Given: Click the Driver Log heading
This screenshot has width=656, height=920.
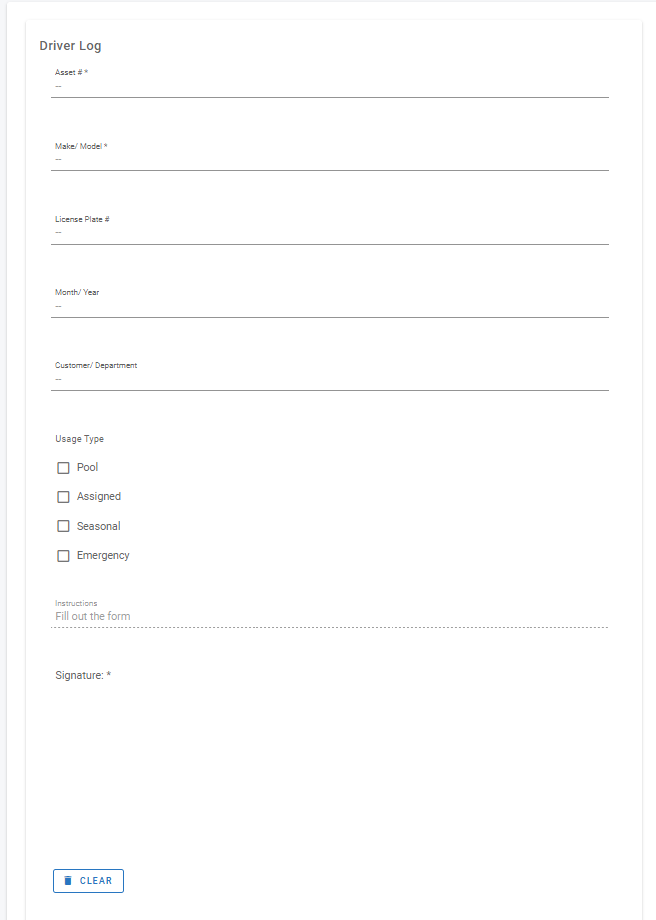Looking at the screenshot, I should pyautogui.click(x=70, y=46).
